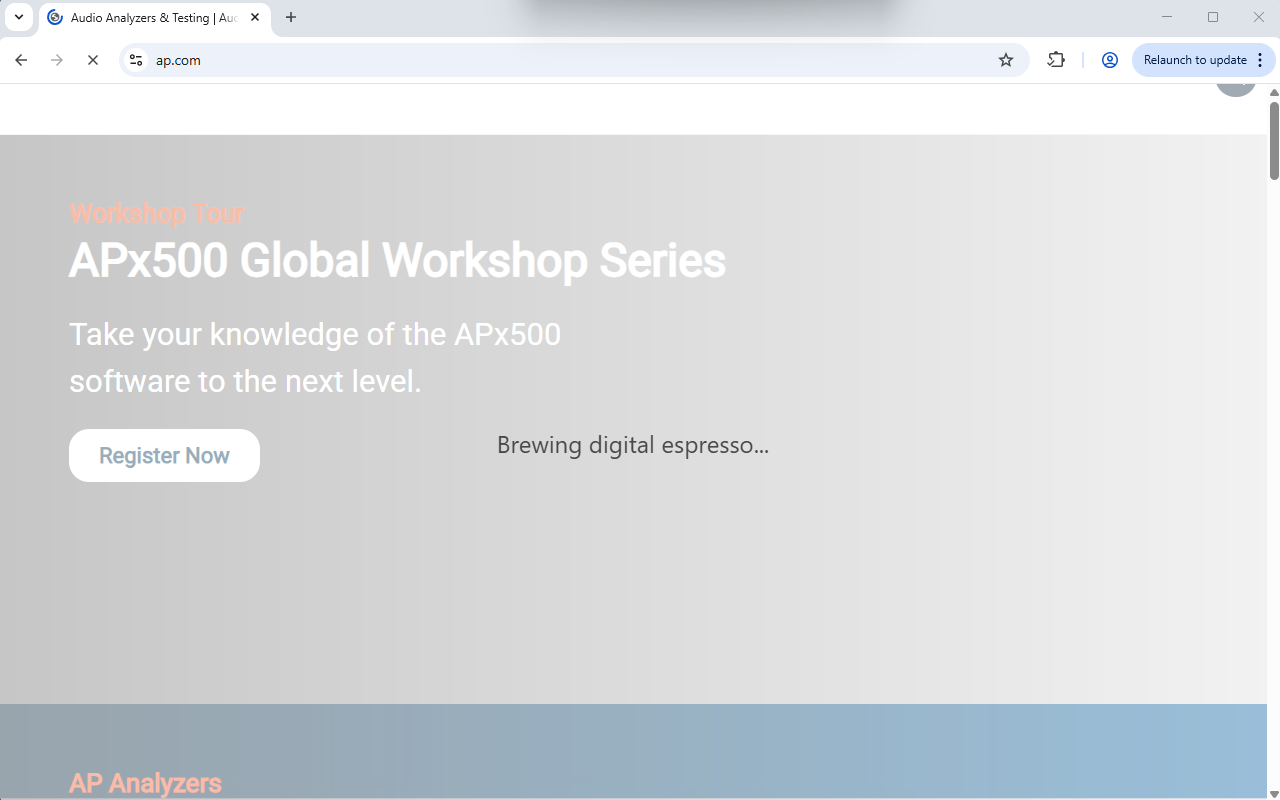This screenshot has width=1280, height=800.
Task: Close the Audio Analyzers & Testing tab
Action: (255, 17)
